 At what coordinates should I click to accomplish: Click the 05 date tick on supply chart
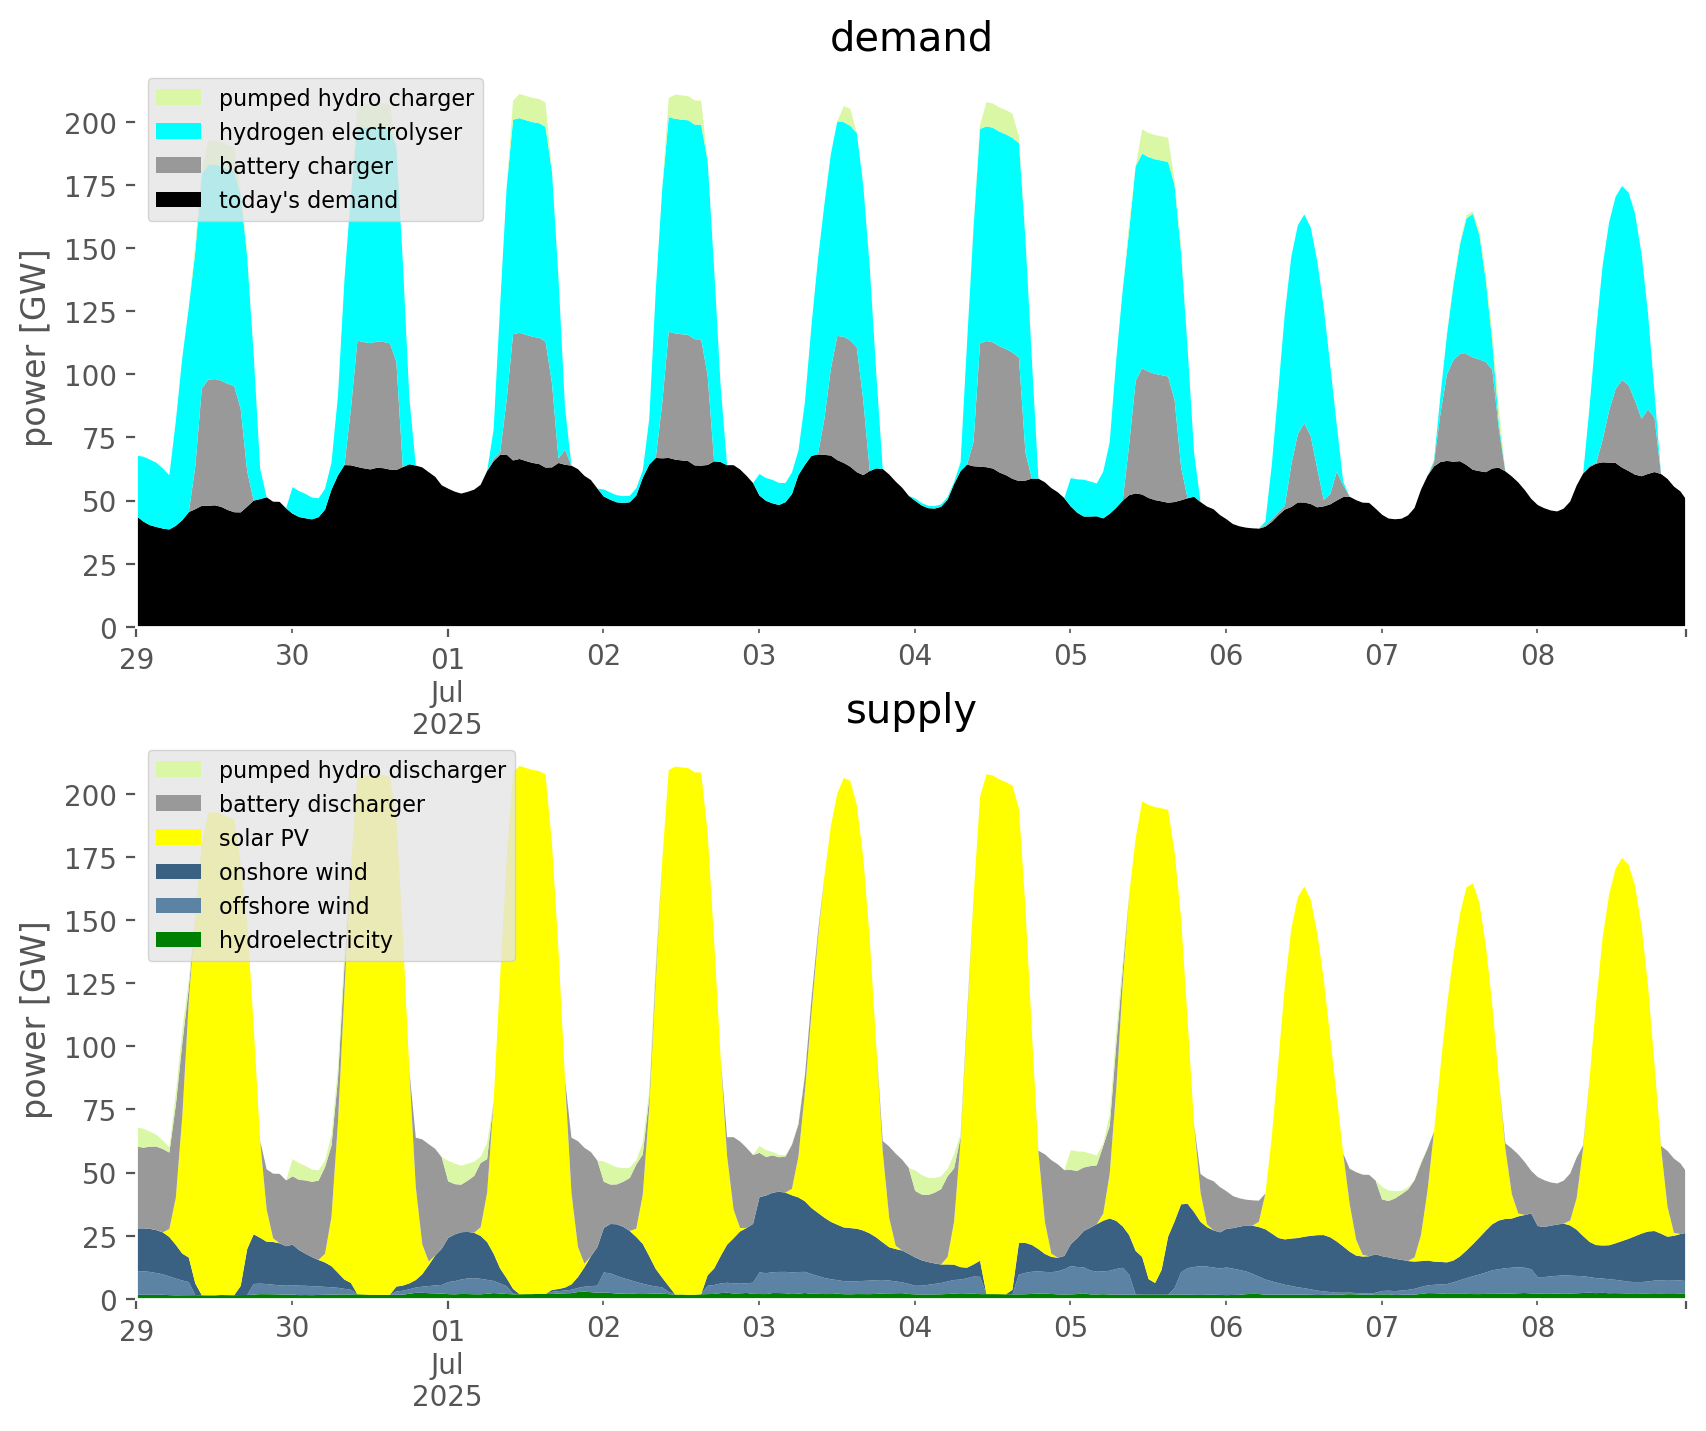[1070, 1329]
